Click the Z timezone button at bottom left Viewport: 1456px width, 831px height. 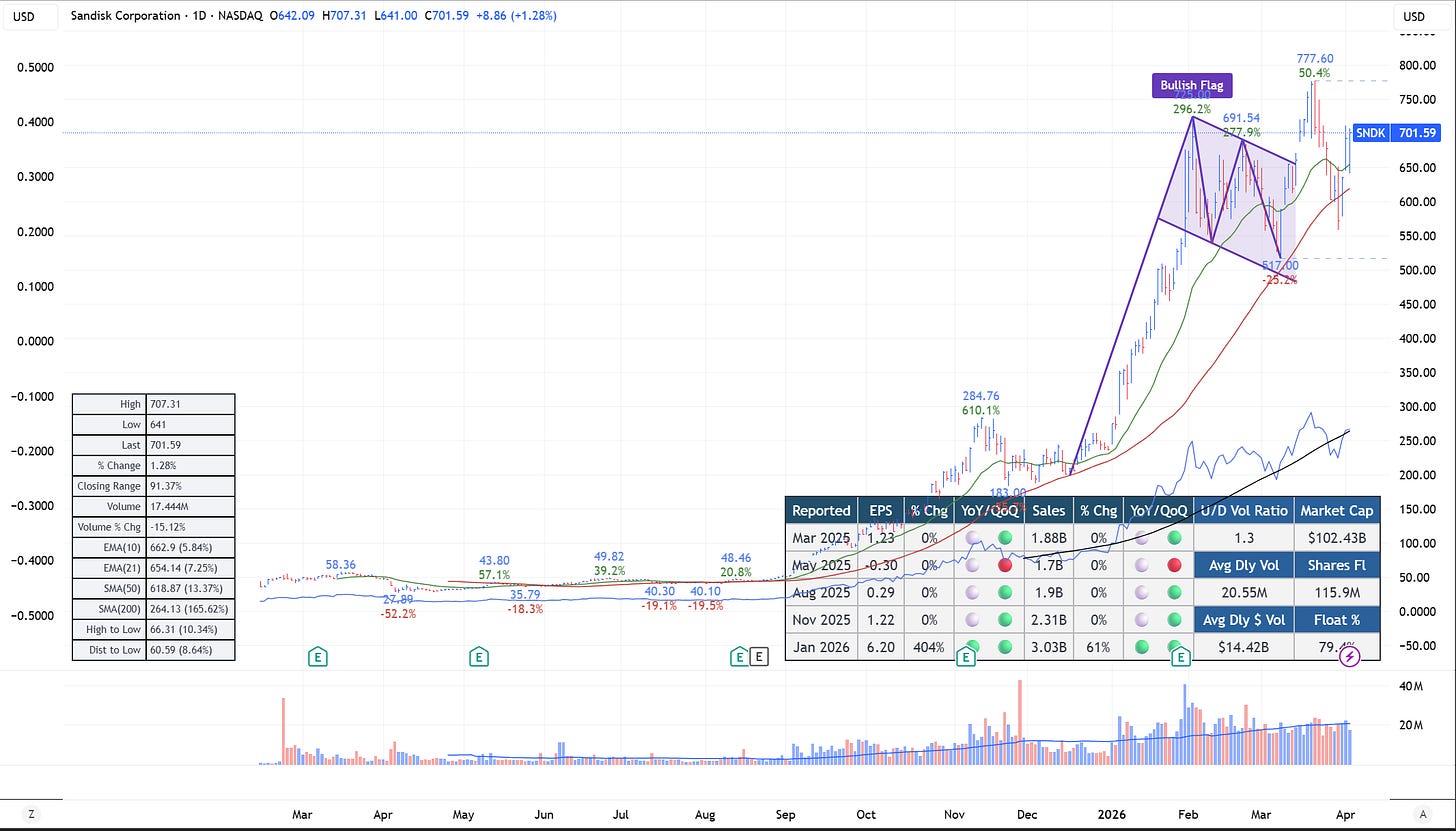coord(31,814)
